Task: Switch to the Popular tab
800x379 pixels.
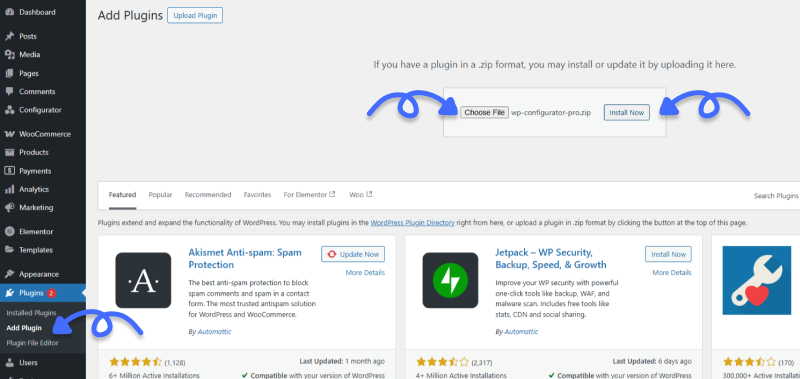Action: [x=160, y=195]
